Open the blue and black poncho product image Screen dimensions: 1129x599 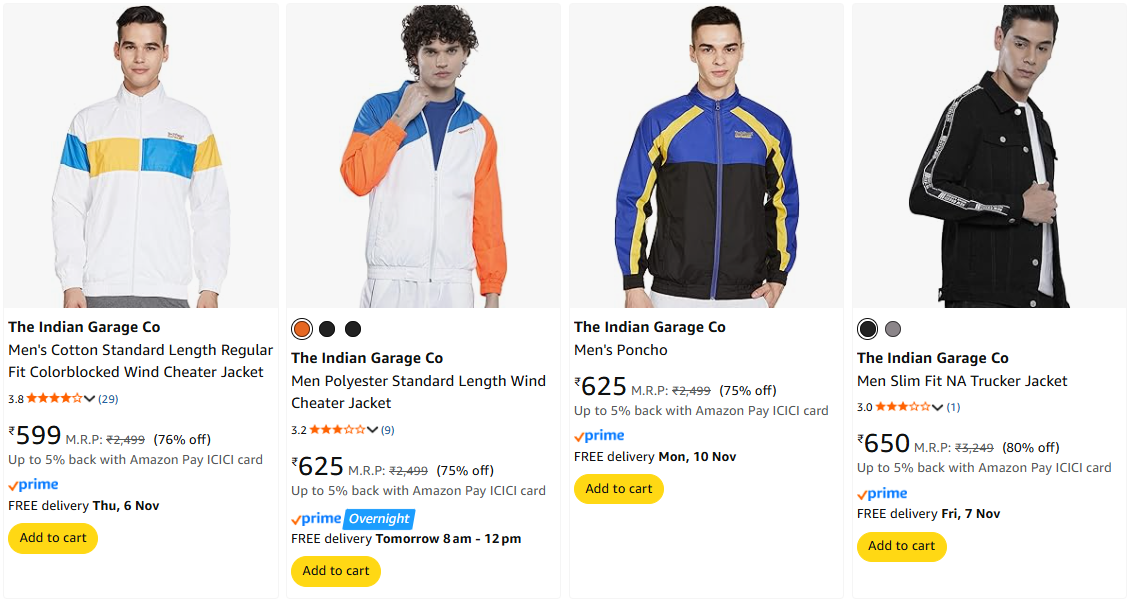706,156
